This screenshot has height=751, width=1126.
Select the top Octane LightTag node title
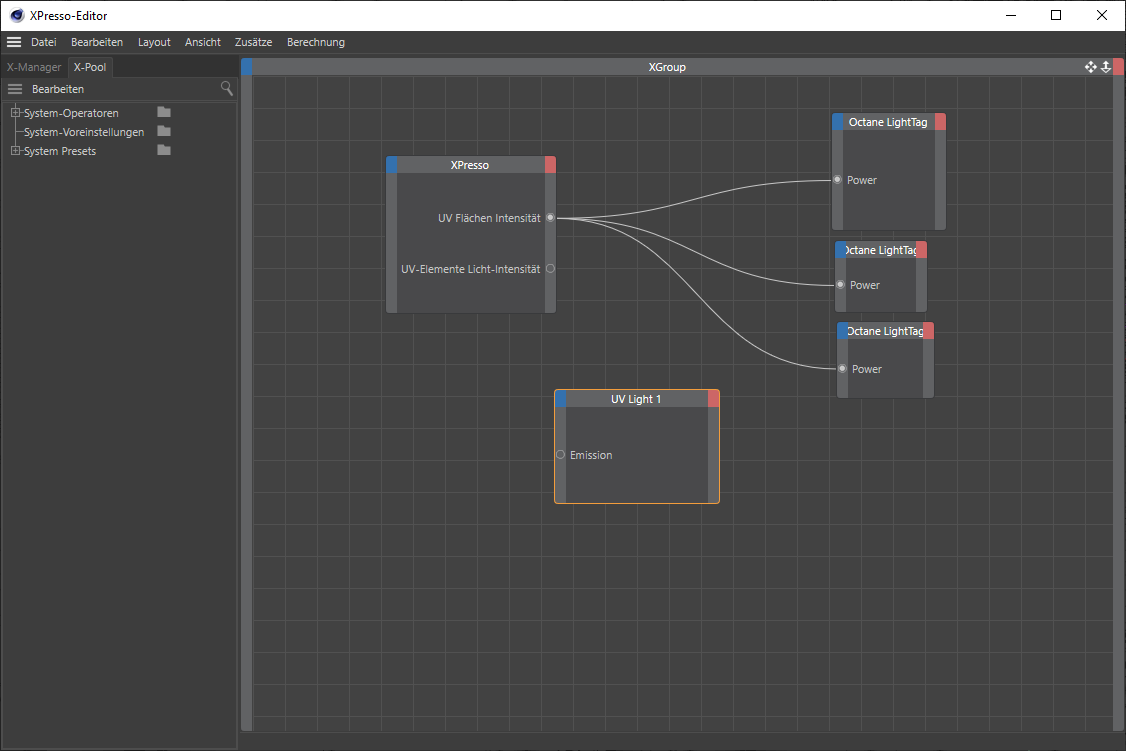(888, 122)
